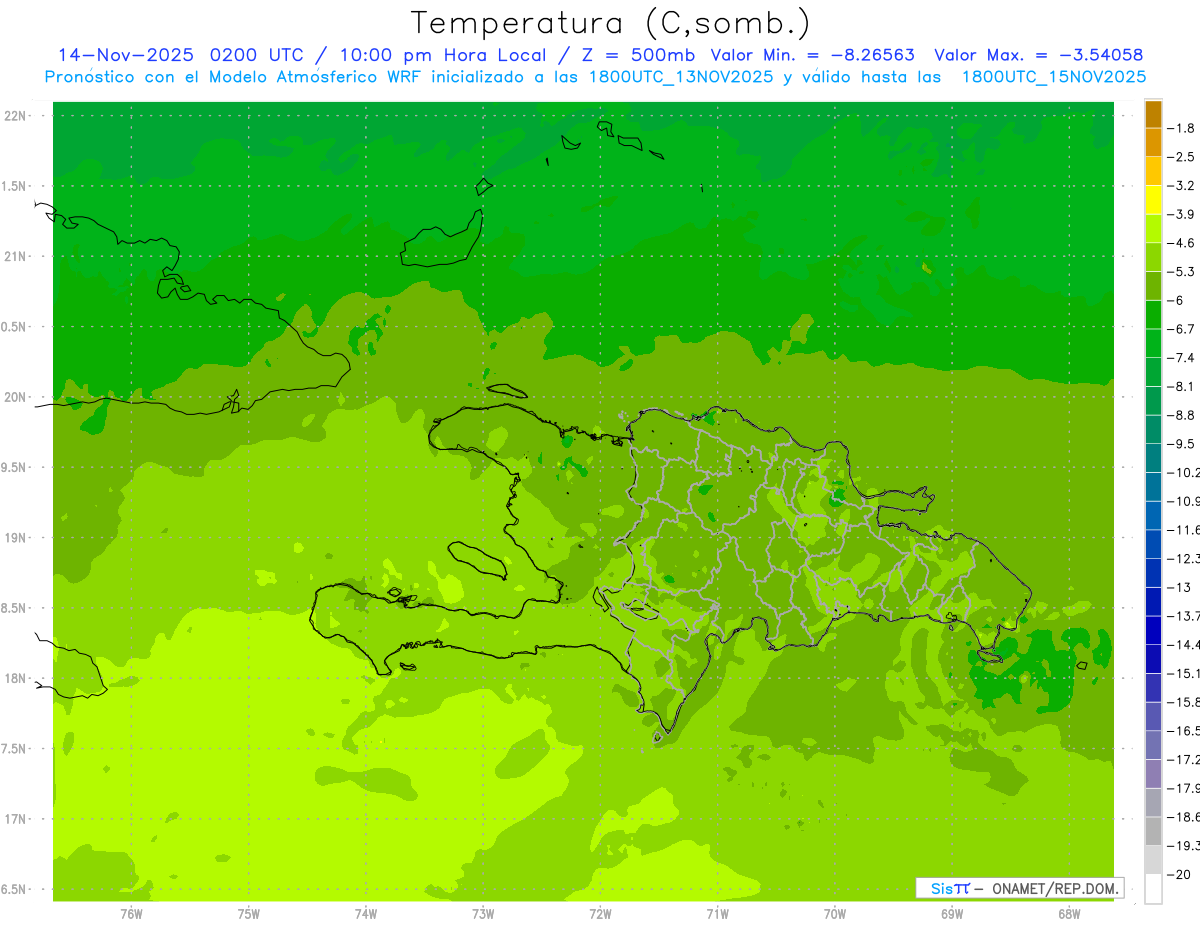Click the title "Temperatura (C,somb.)"

[611, 23]
